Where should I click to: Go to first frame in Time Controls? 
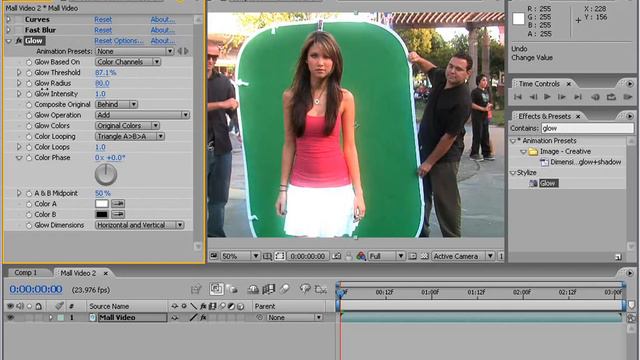518,97
